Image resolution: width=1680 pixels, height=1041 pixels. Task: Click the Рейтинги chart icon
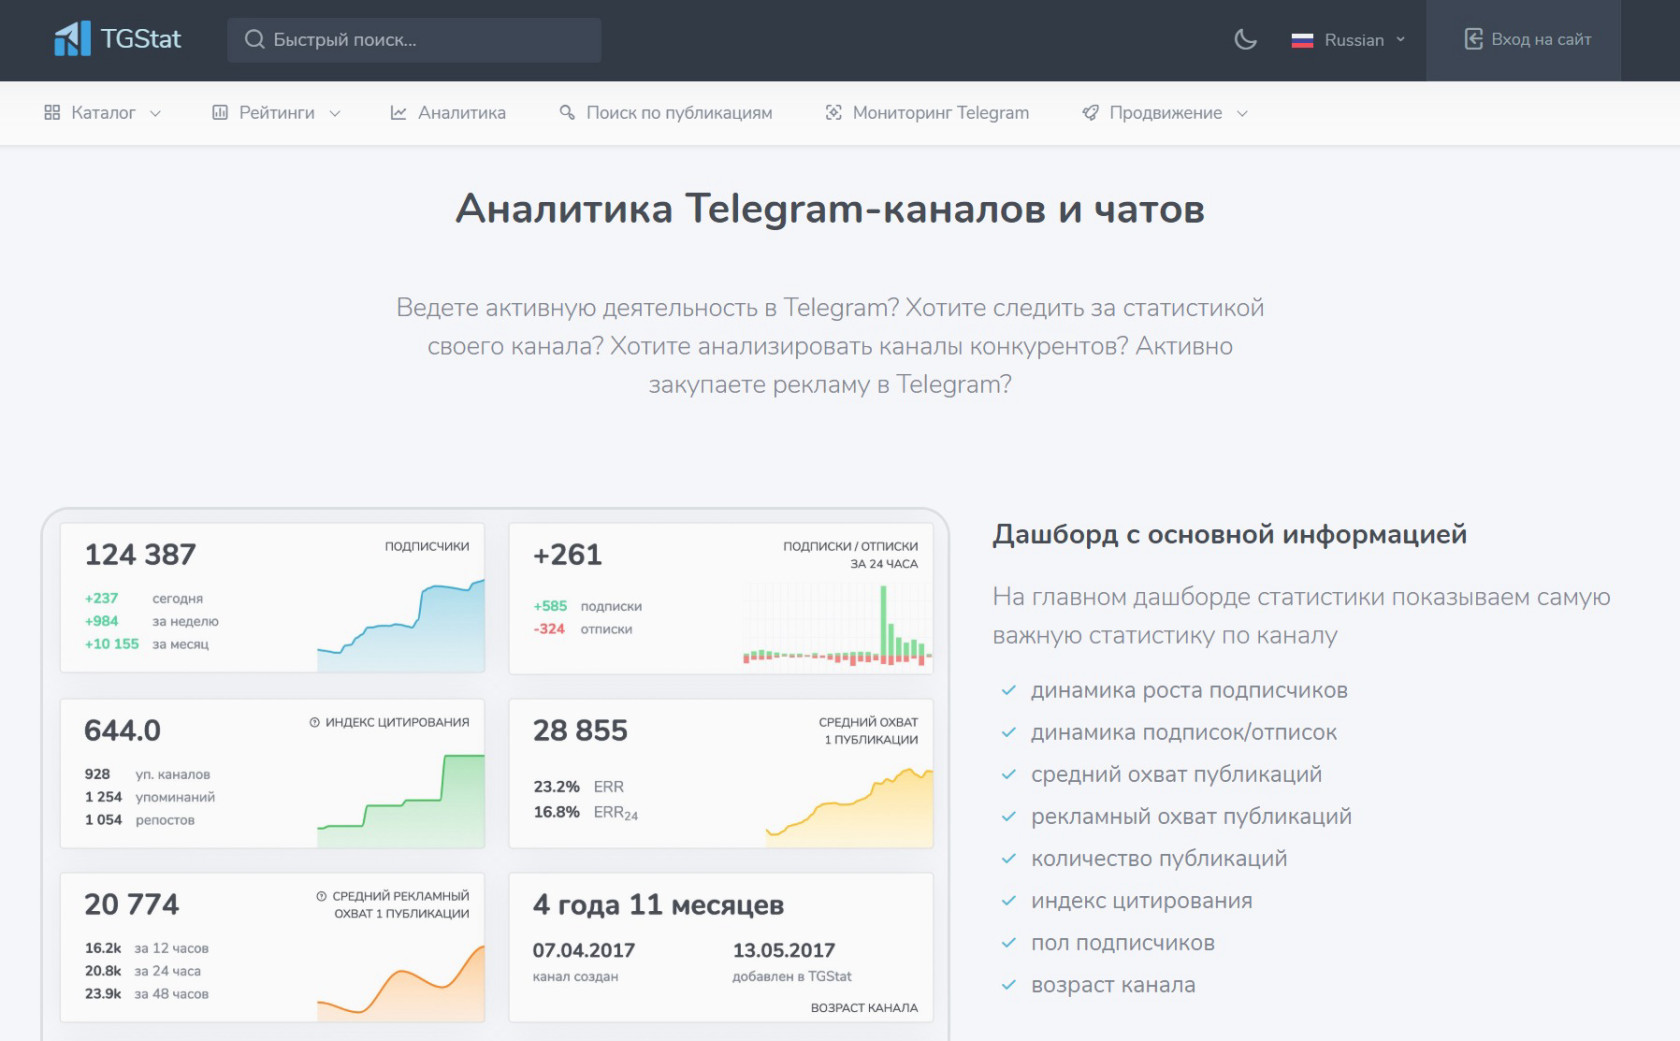220,113
